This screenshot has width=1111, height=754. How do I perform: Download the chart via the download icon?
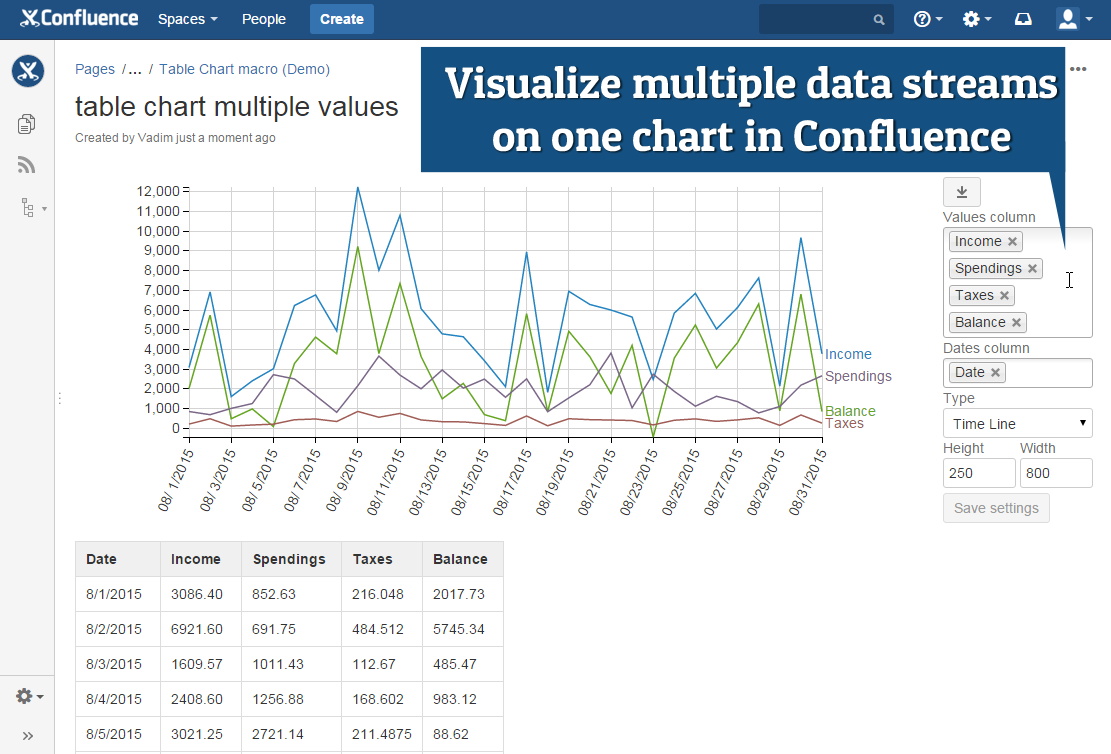960,191
